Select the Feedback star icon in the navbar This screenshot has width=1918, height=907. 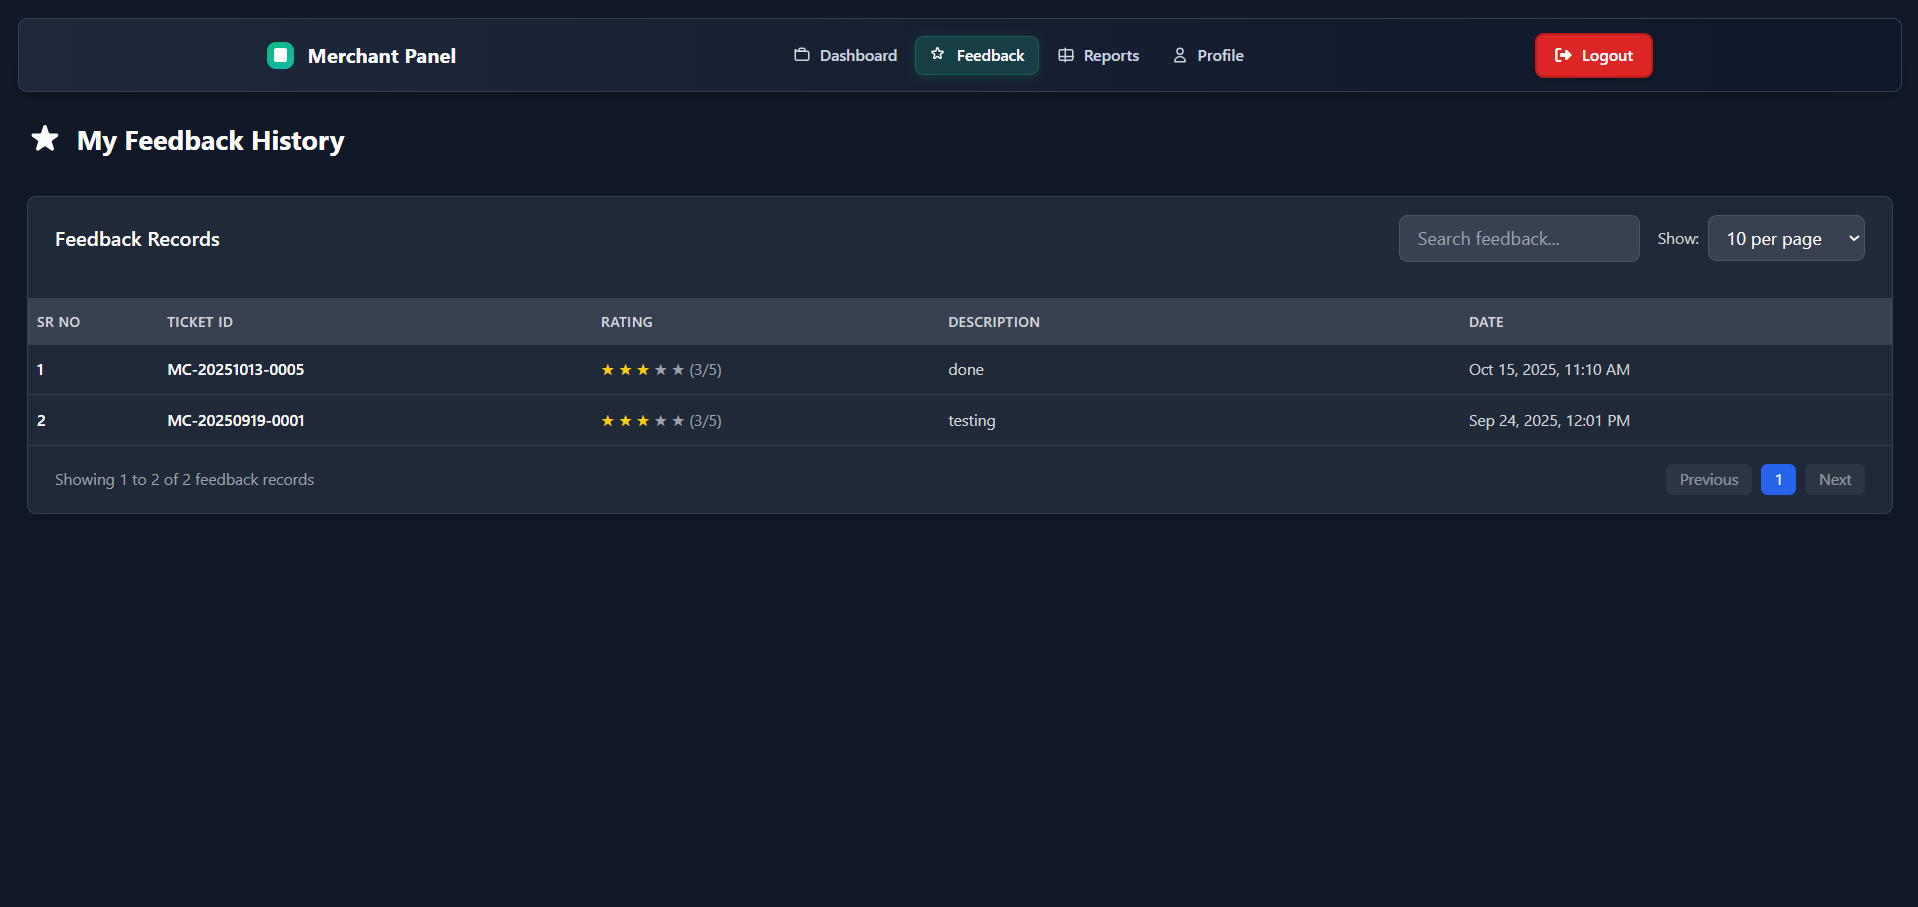938,55
